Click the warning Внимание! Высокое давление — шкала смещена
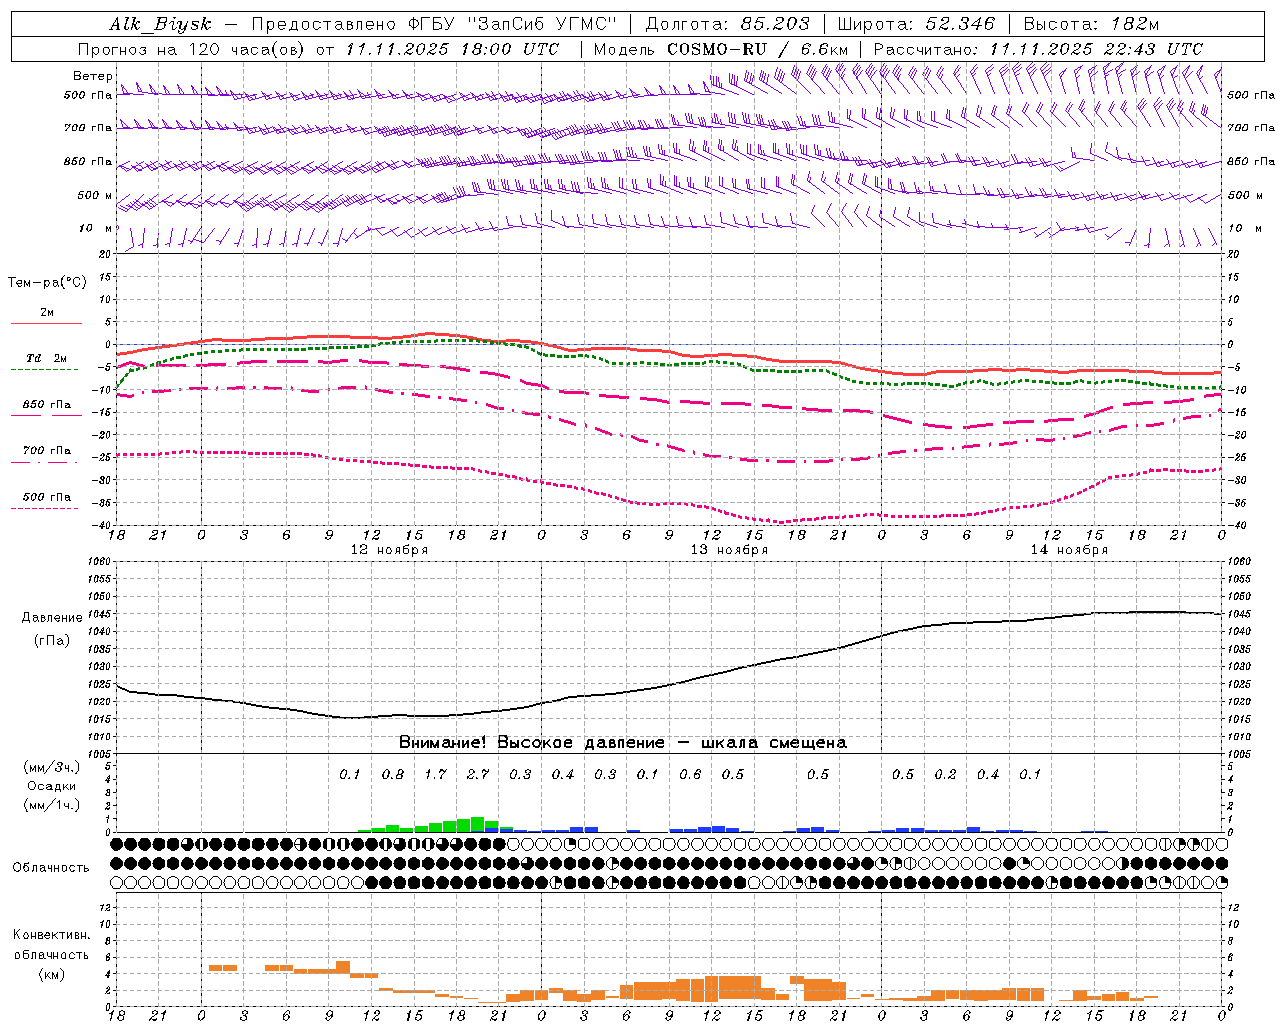This screenshot has height=1024, width=1280. point(623,742)
